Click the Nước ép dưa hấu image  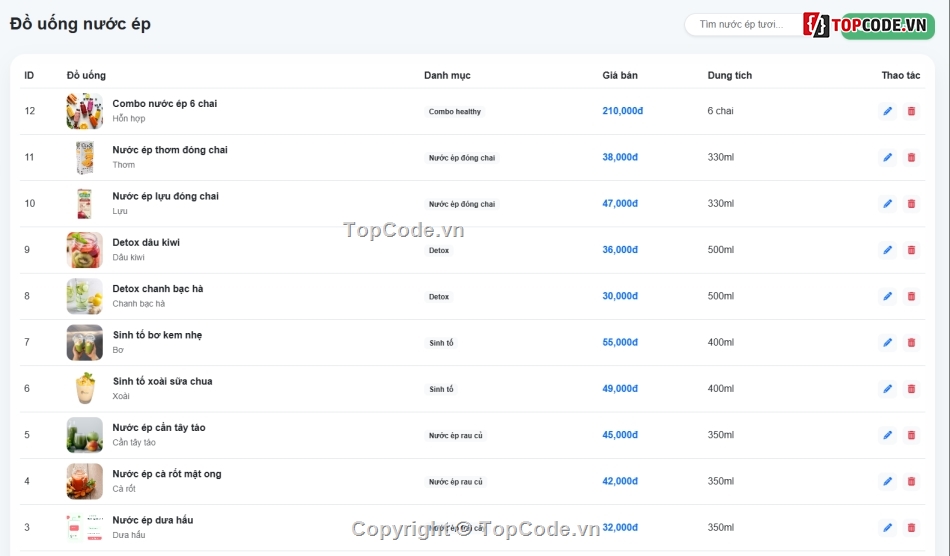tap(85, 528)
